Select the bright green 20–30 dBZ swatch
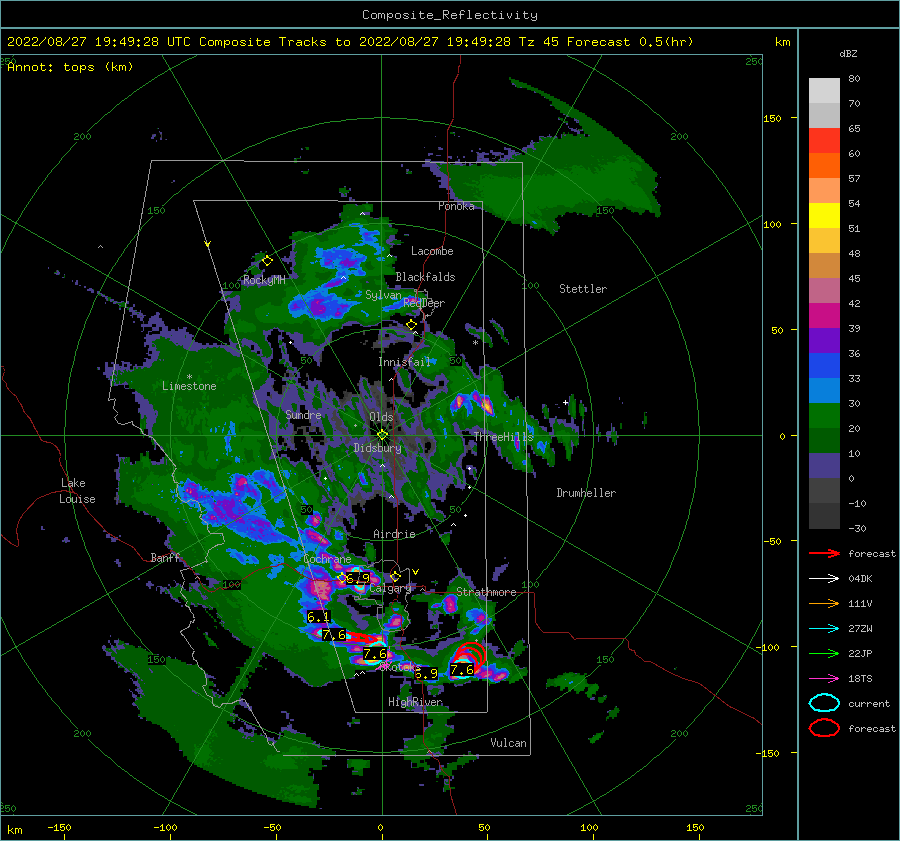Viewport: 900px width, 841px height. click(x=824, y=416)
